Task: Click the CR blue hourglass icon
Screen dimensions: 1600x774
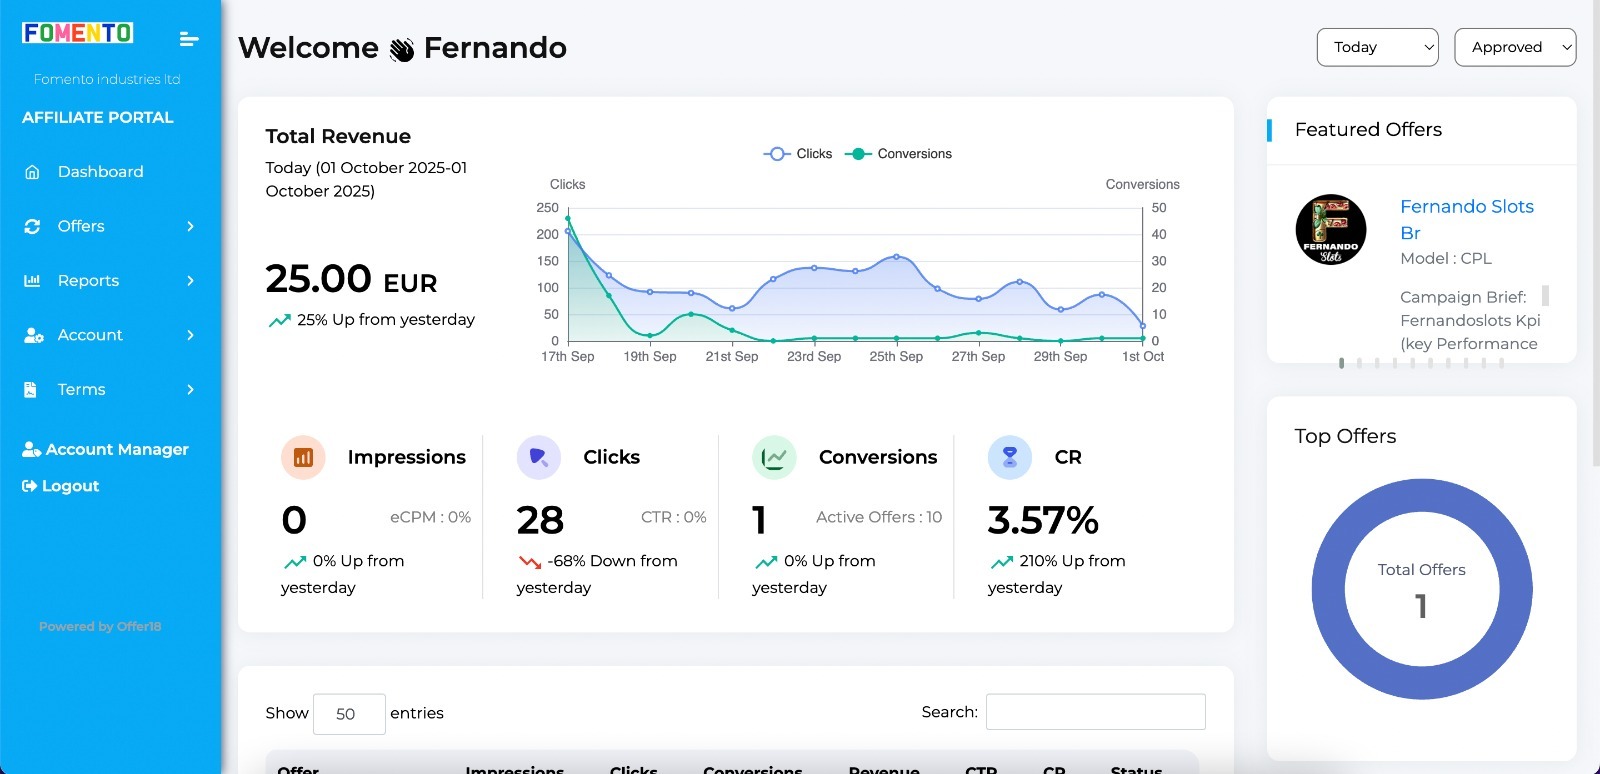Action: tap(1009, 457)
